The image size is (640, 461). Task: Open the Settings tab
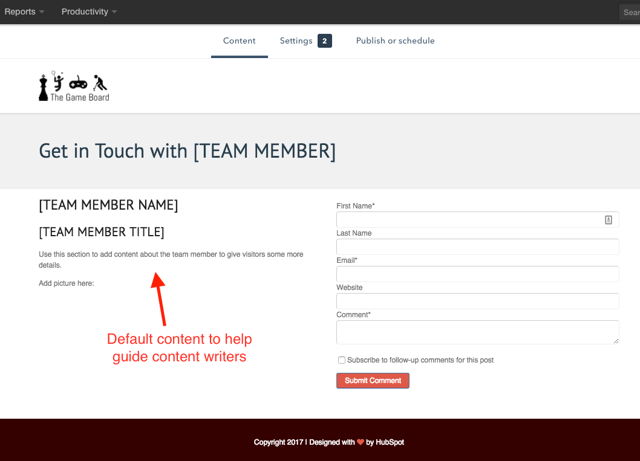click(x=296, y=41)
